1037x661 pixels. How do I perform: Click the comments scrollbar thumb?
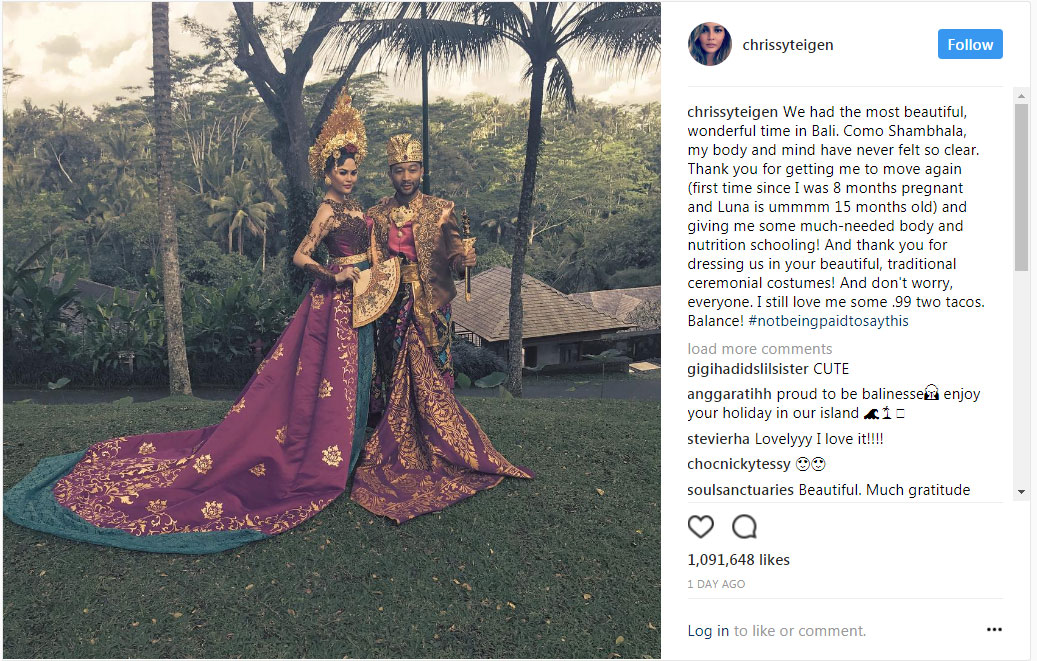tap(1021, 187)
